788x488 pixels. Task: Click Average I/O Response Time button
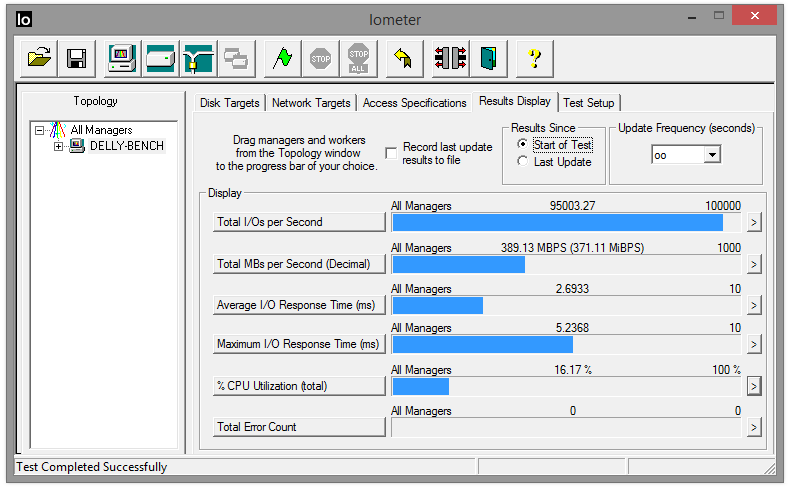[299, 305]
